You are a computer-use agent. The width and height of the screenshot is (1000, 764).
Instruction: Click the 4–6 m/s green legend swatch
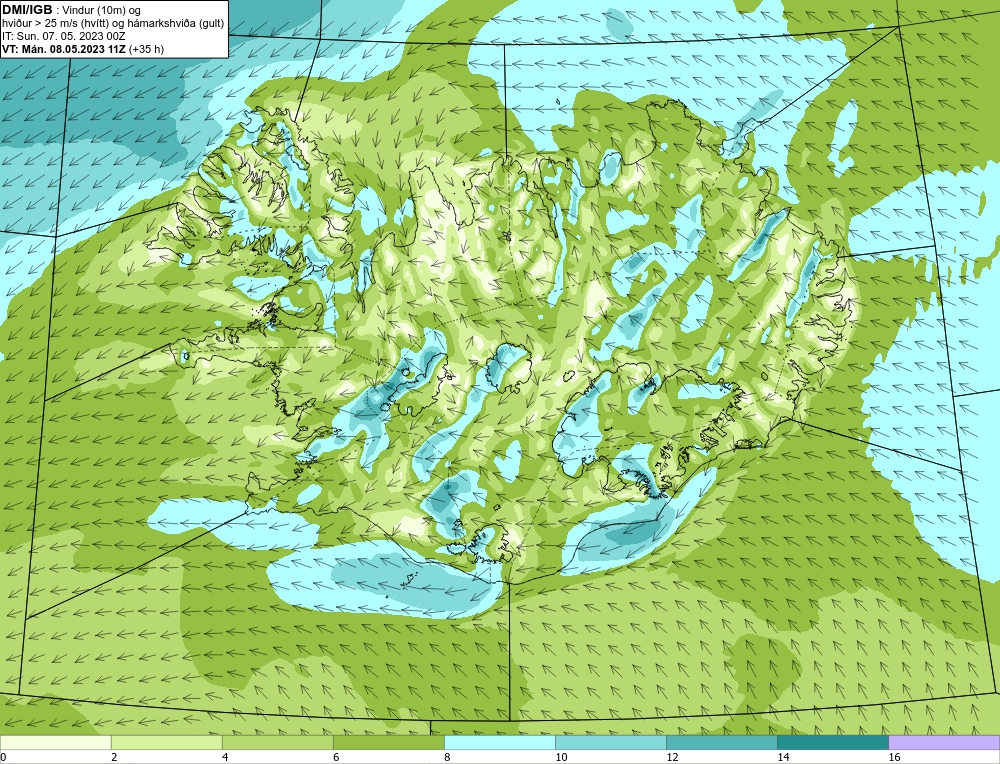277,742
